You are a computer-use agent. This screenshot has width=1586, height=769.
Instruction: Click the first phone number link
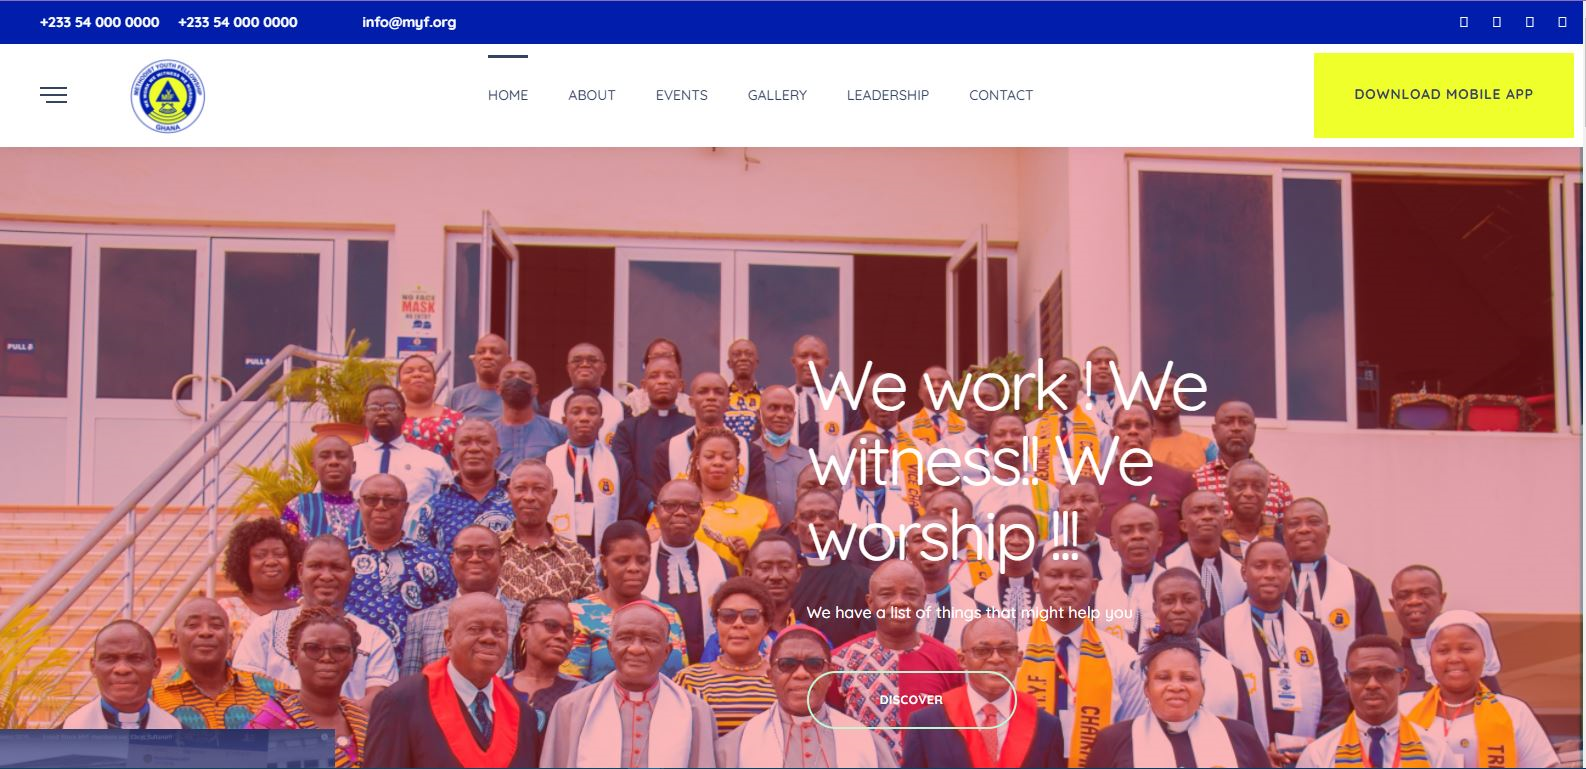pos(99,22)
